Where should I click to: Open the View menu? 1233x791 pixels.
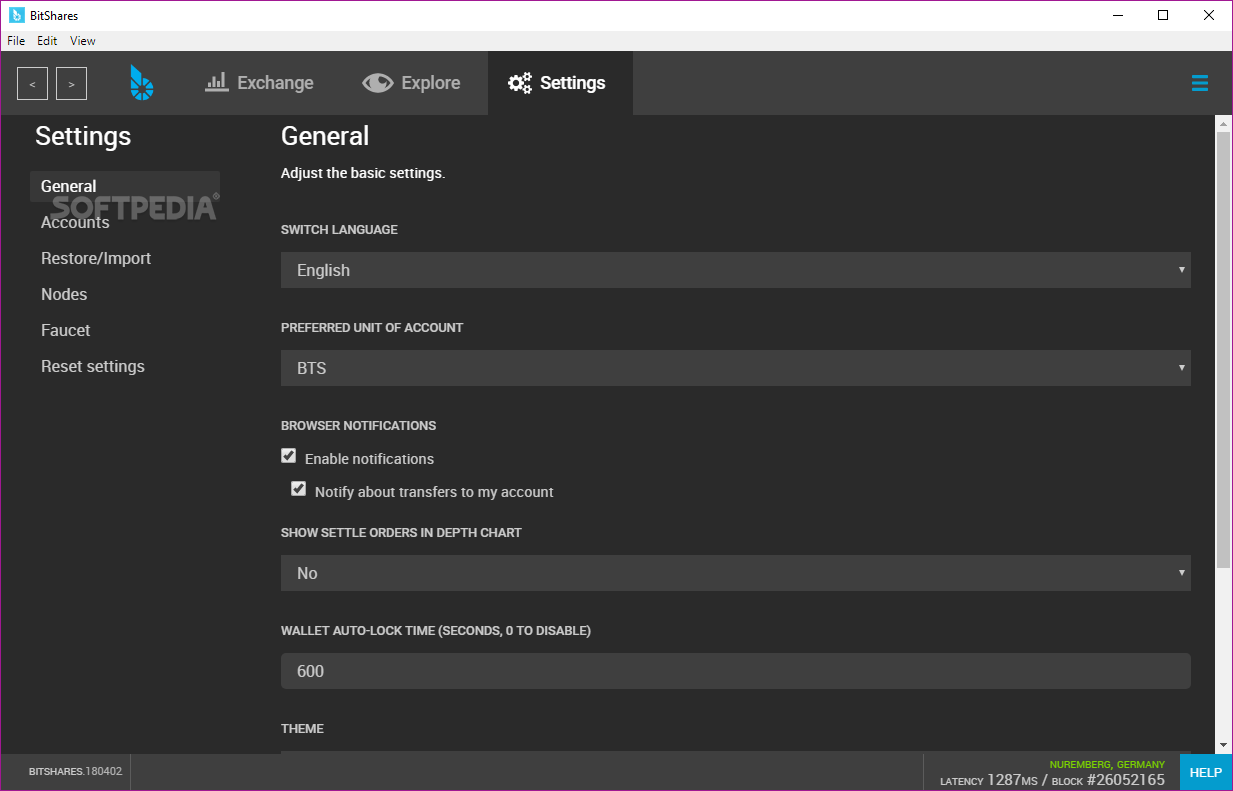83,41
